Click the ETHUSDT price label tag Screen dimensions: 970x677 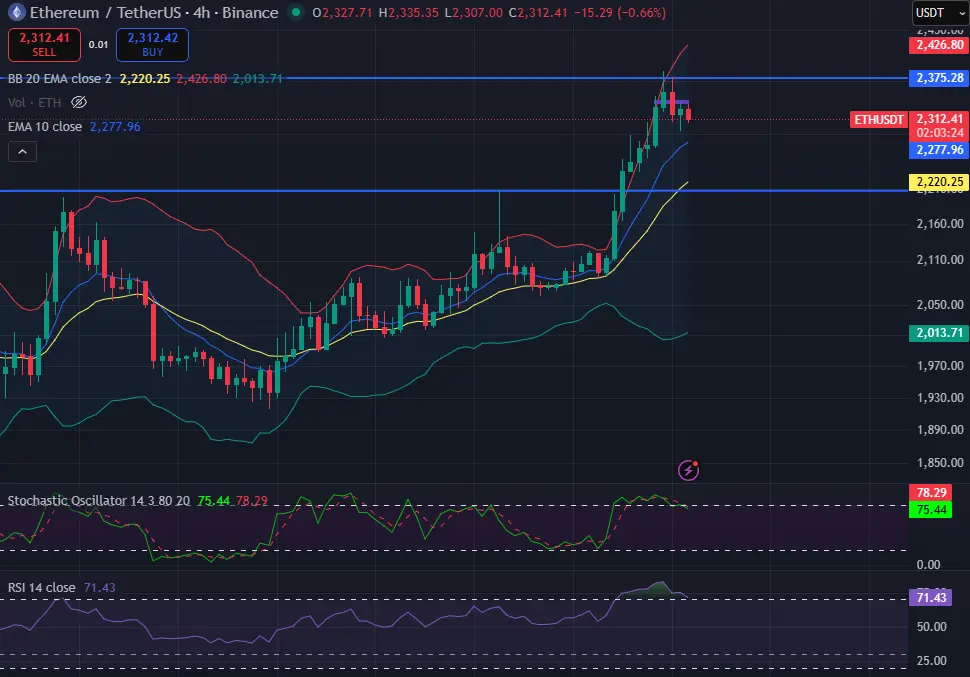[879, 119]
